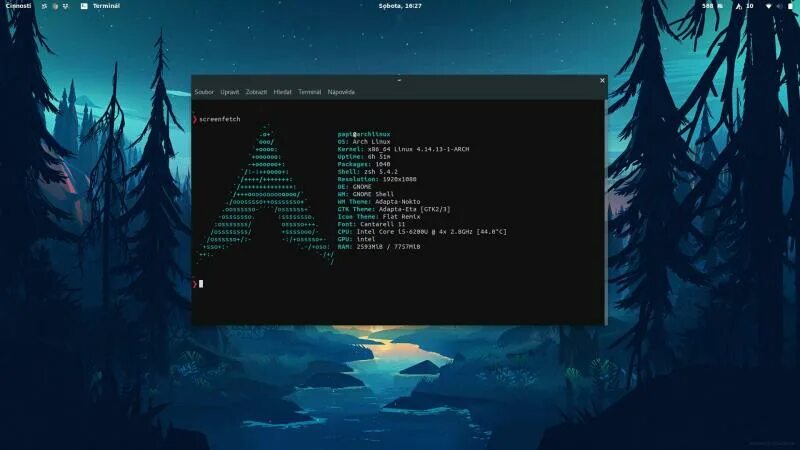Open the Soubor menu
This screenshot has height=450, width=800.
pos(204,92)
